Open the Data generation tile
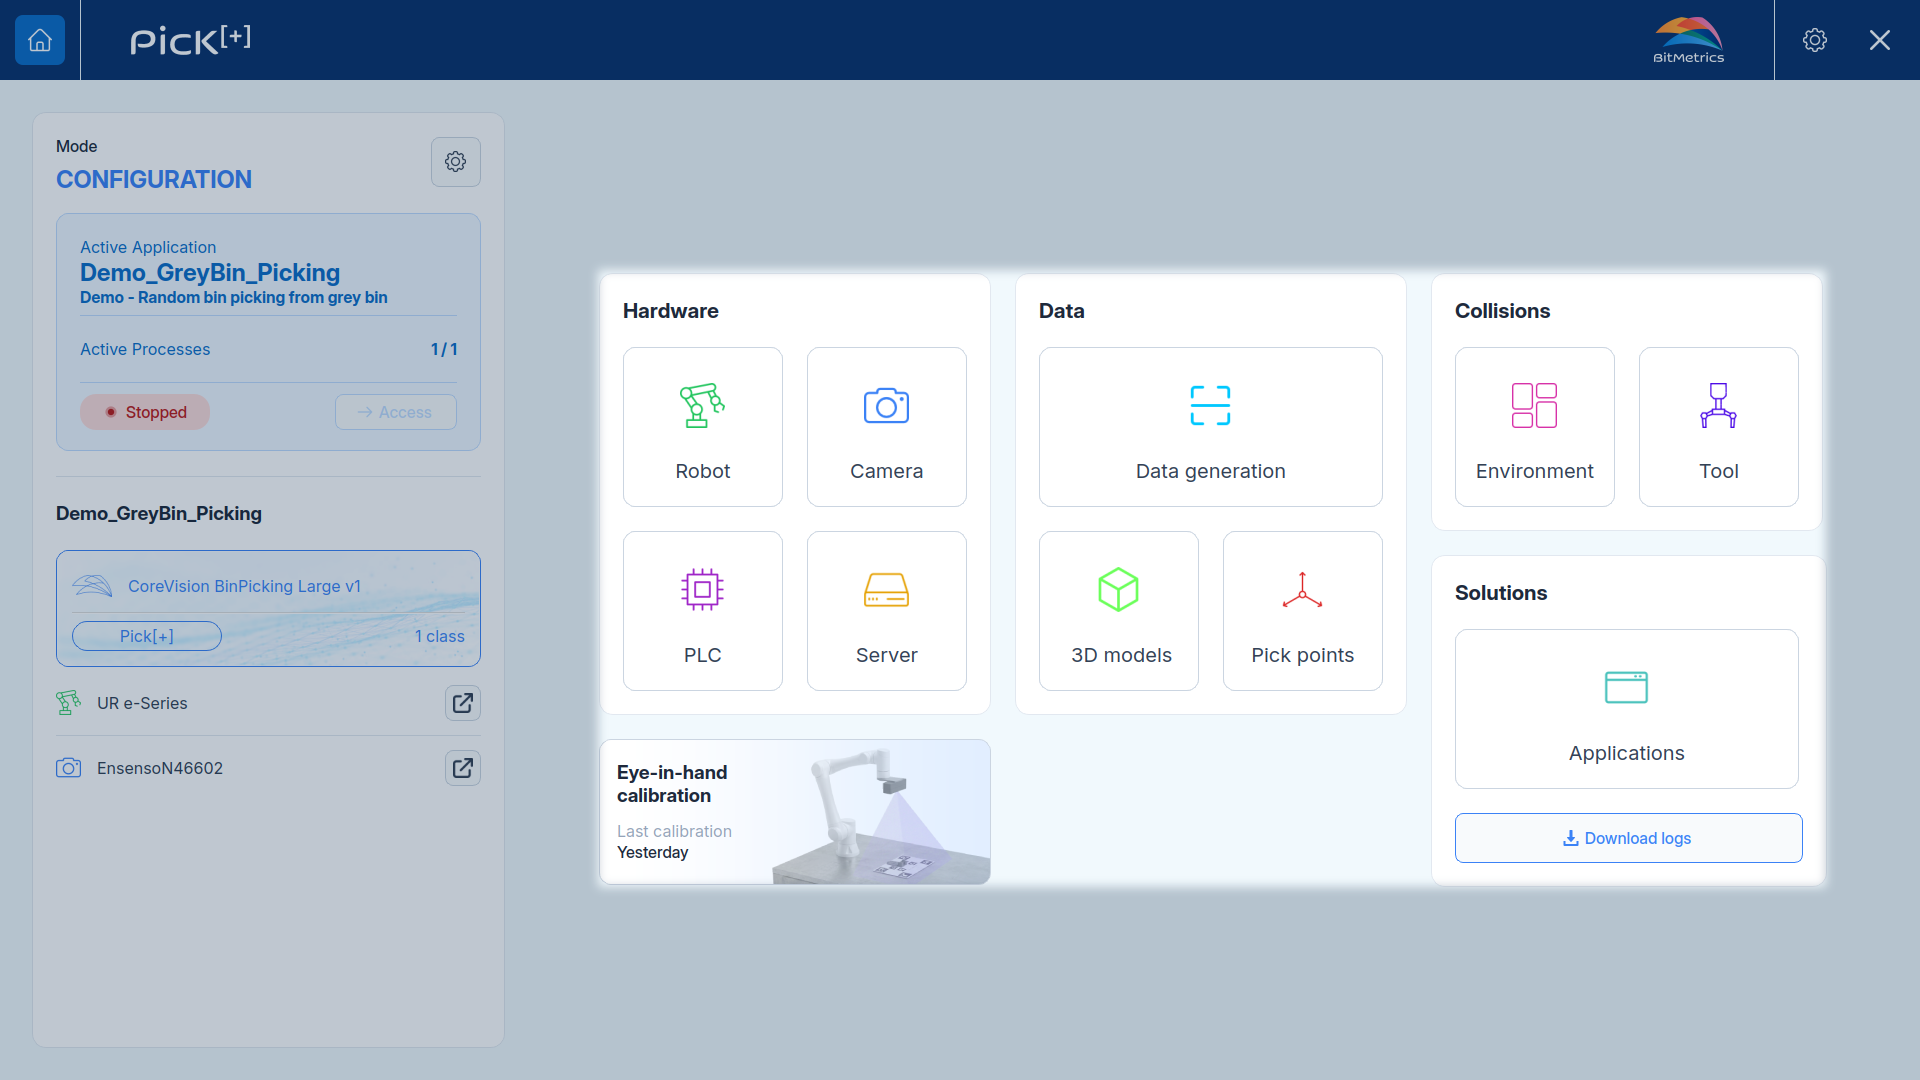 [x=1211, y=427]
